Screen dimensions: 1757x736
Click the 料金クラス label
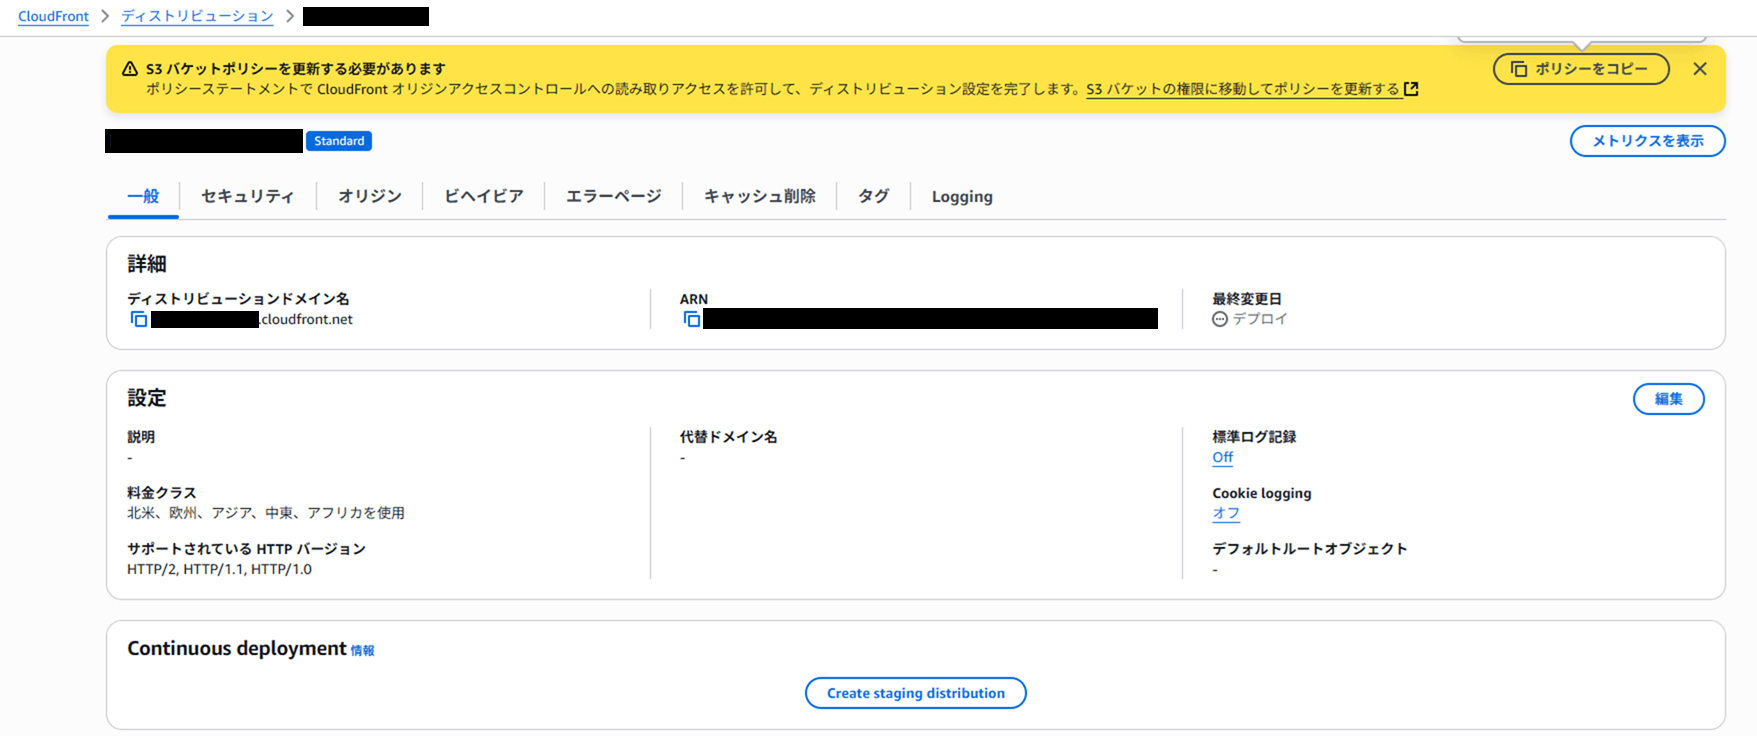click(x=161, y=493)
